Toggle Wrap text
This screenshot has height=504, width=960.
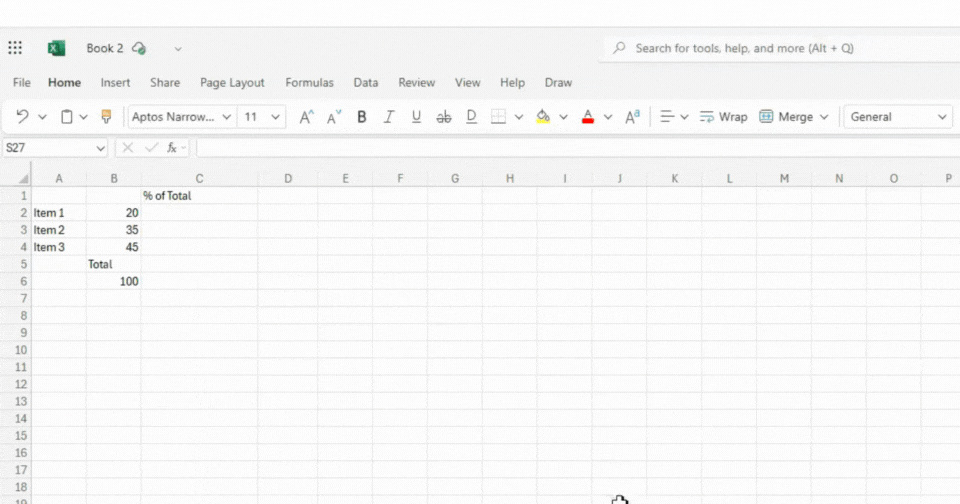click(x=723, y=116)
